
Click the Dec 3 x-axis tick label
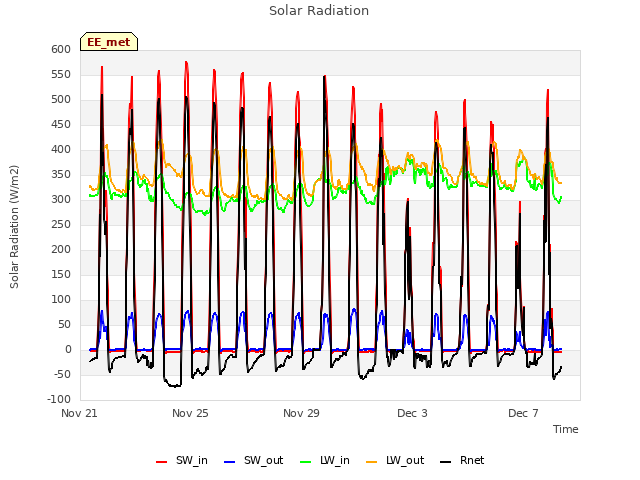coord(412,413)
